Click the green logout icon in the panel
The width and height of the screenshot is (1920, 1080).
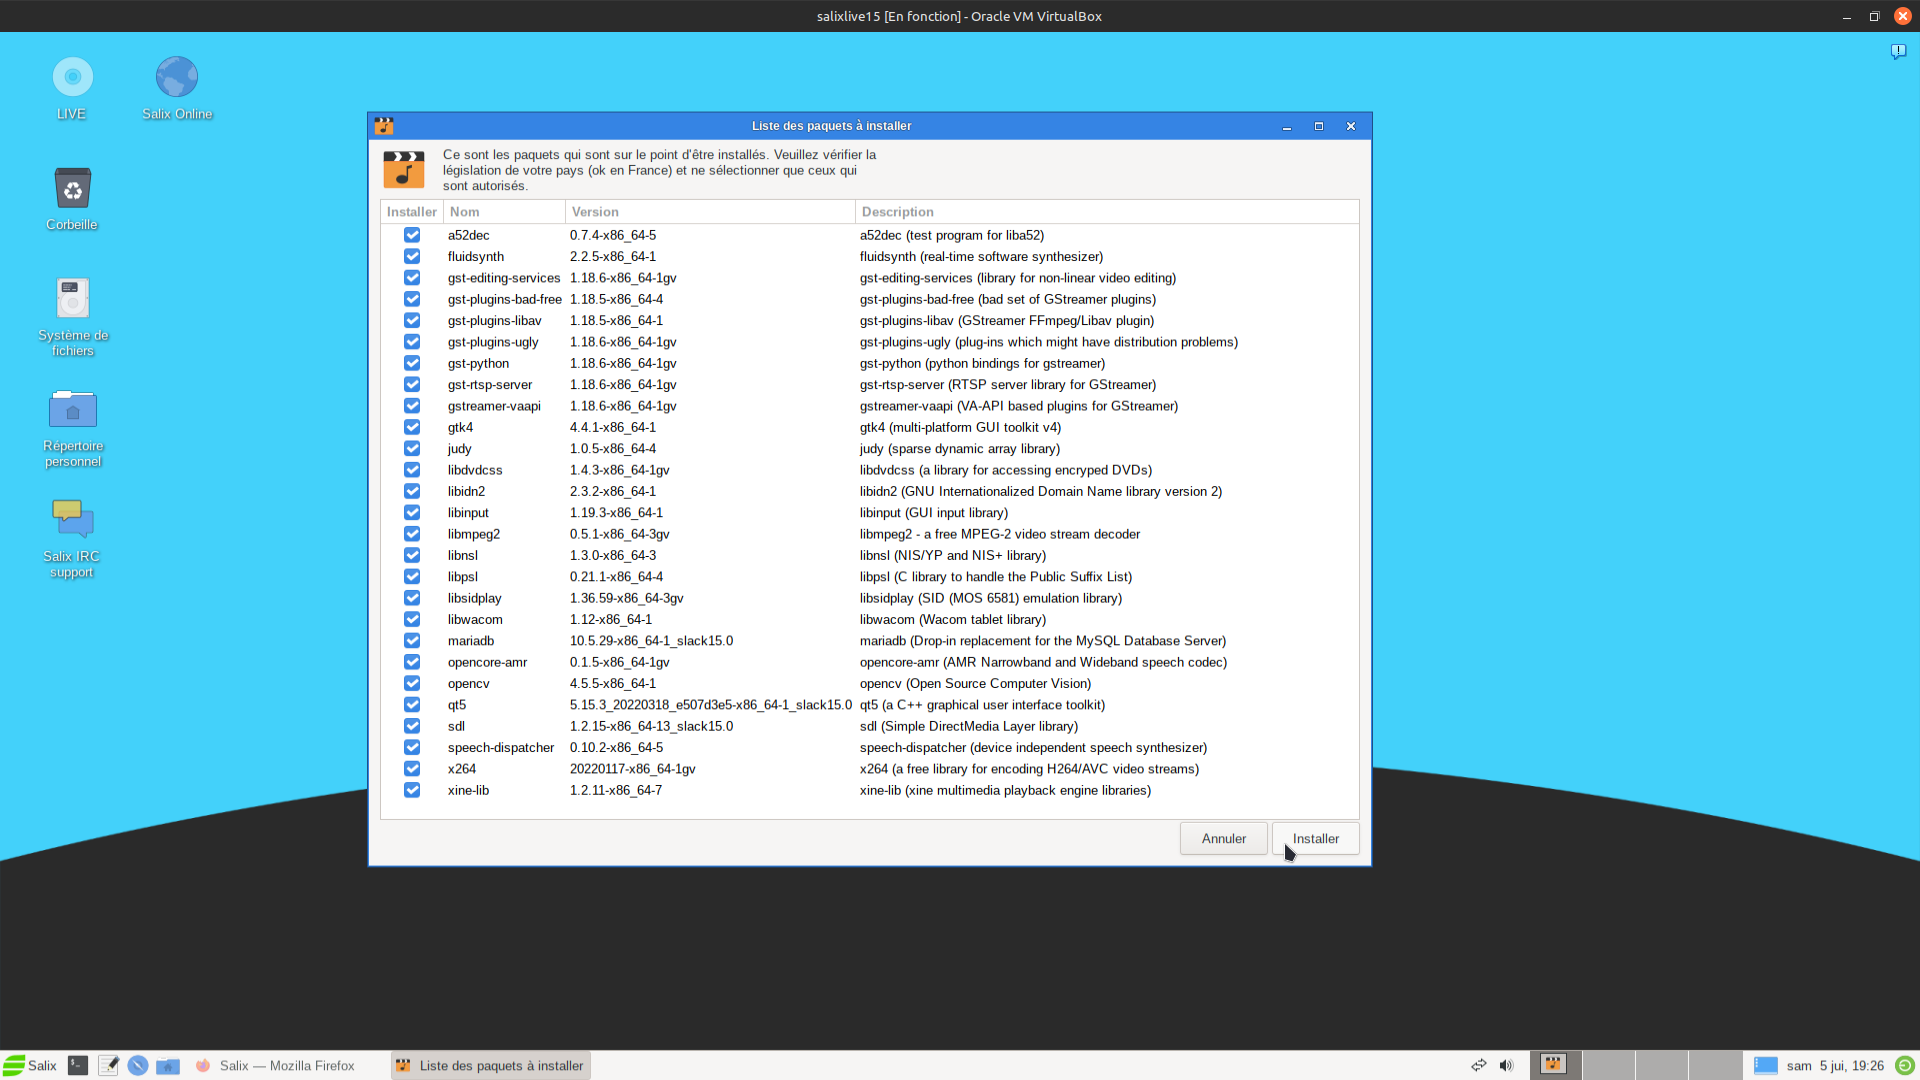(x=1905, y=1066)
